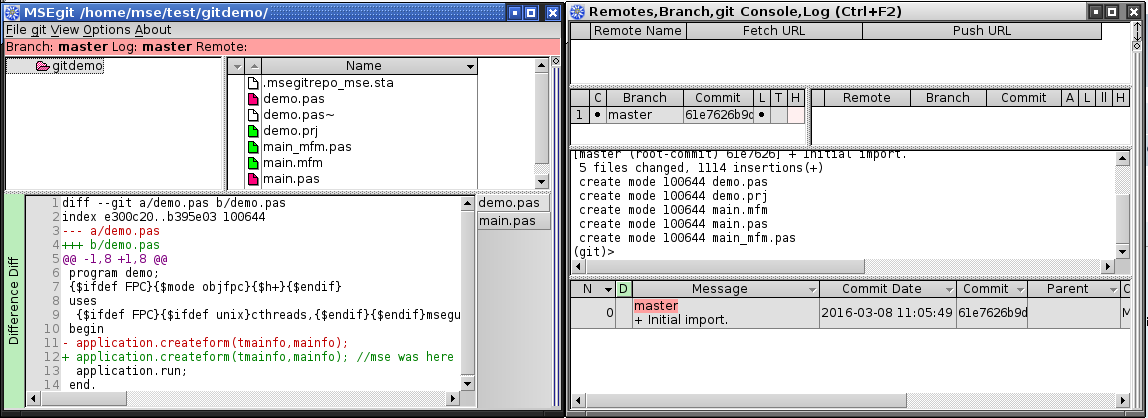The image size is (1148, 418).
Task: Click the untracked demo.pas~ file icon
Action: tap(253, 115)
